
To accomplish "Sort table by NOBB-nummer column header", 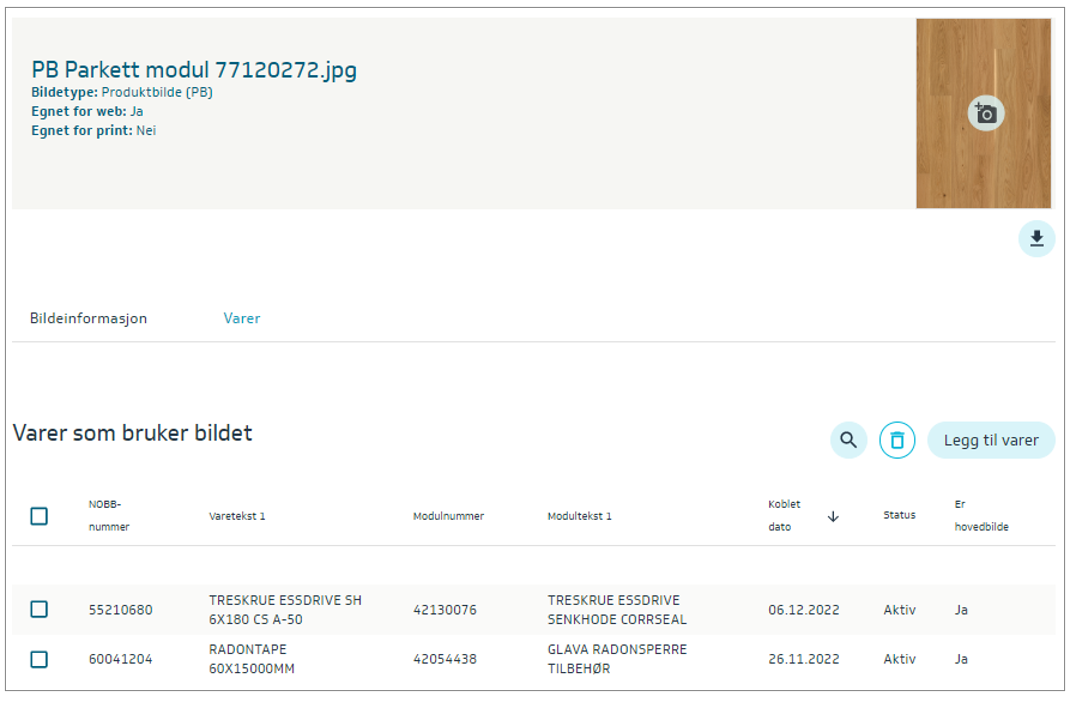I will pyautogui.click(x=109, y=515).
